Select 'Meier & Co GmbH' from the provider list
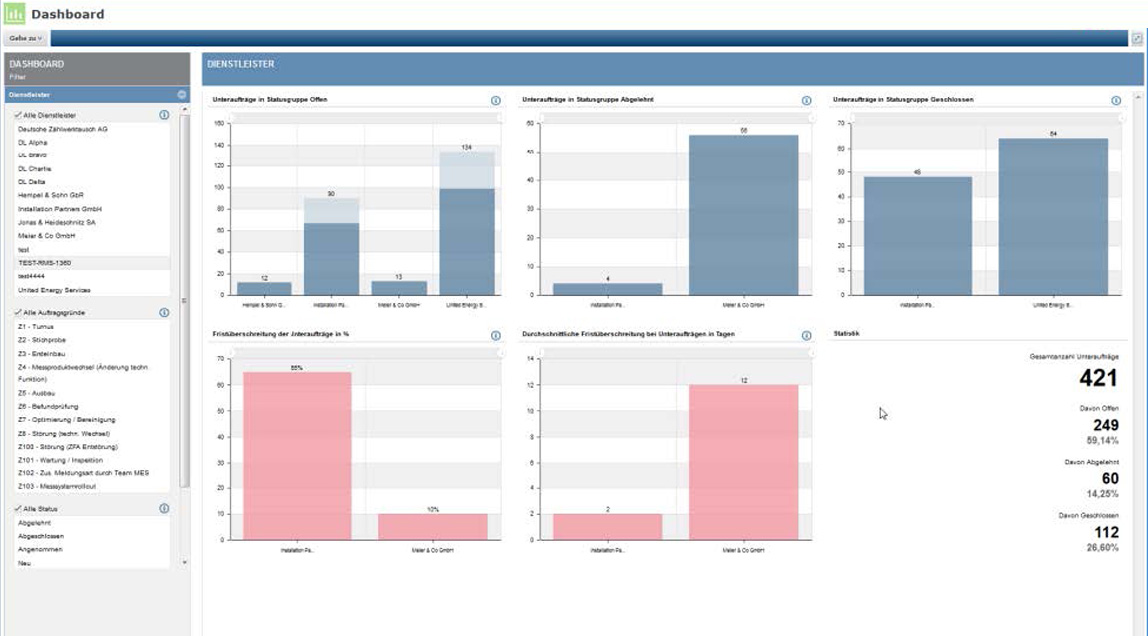1148x636 pixels. click(x=48, y=237)
